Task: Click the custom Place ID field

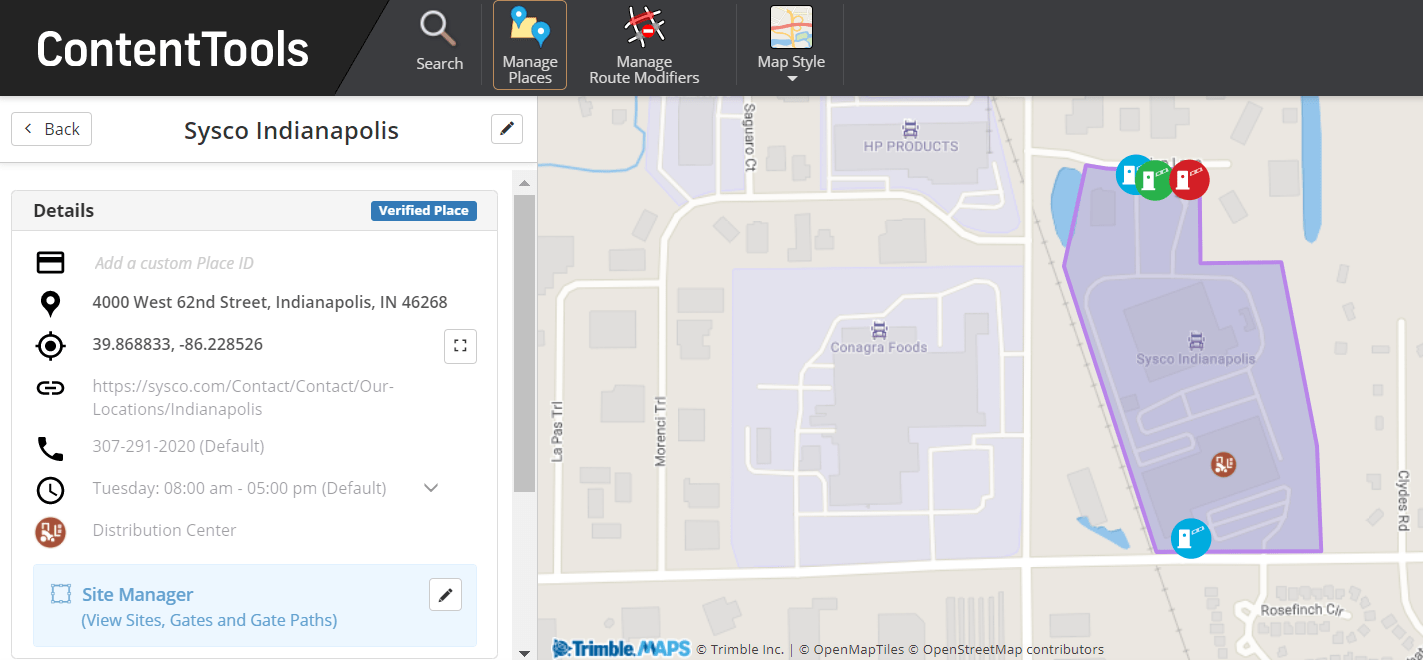Action: pos(174,263)
